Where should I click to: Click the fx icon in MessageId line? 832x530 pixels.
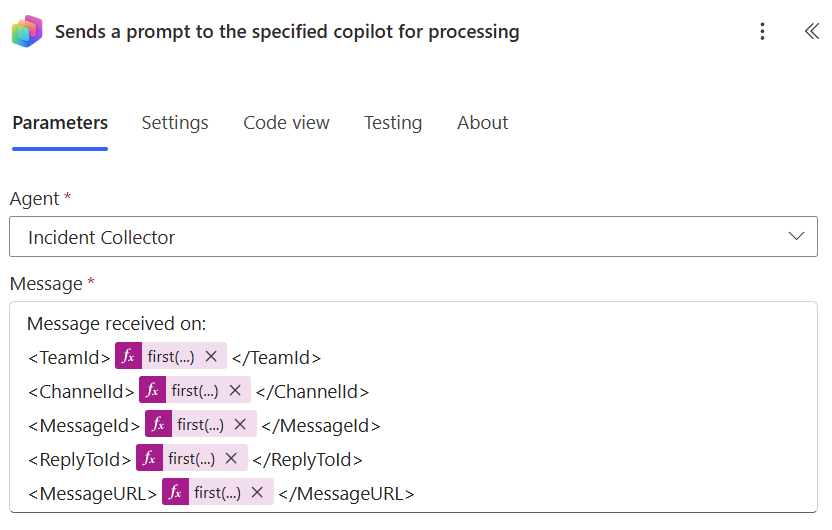[x=158, y=424]
